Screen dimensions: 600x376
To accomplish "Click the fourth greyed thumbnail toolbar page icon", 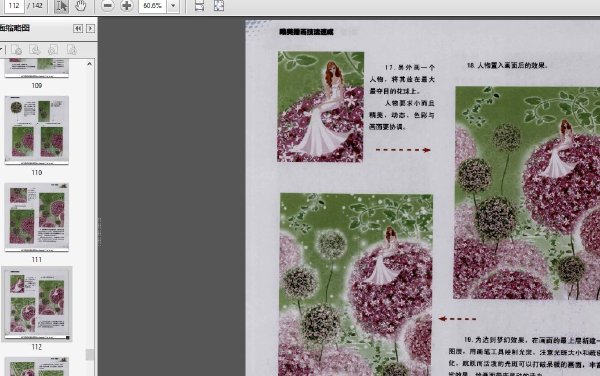I will point(72,50).
